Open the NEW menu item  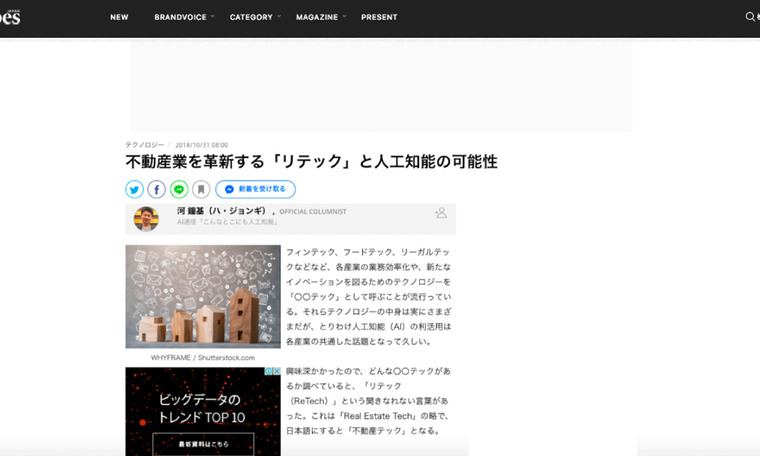click(119, 17)
